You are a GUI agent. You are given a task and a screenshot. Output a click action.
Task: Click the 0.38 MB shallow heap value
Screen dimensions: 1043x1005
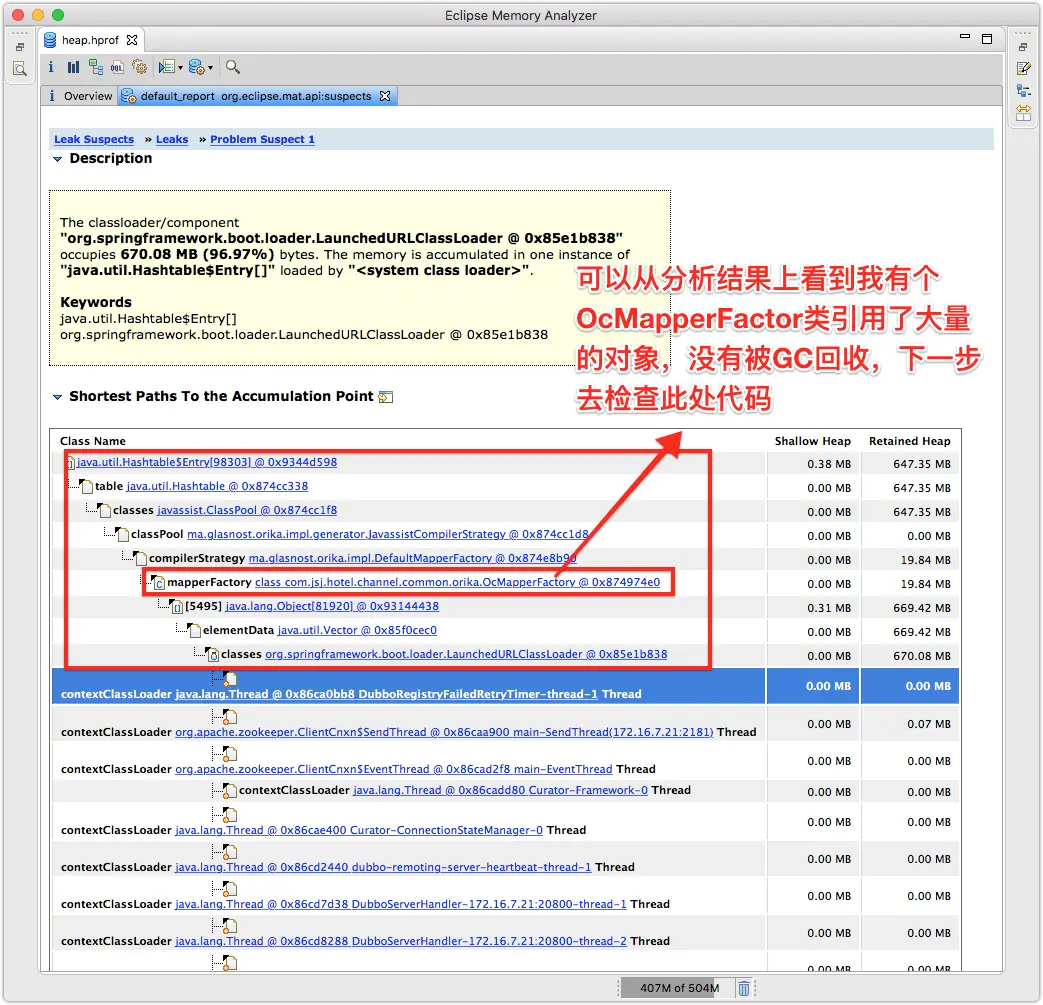pos(829,464)
